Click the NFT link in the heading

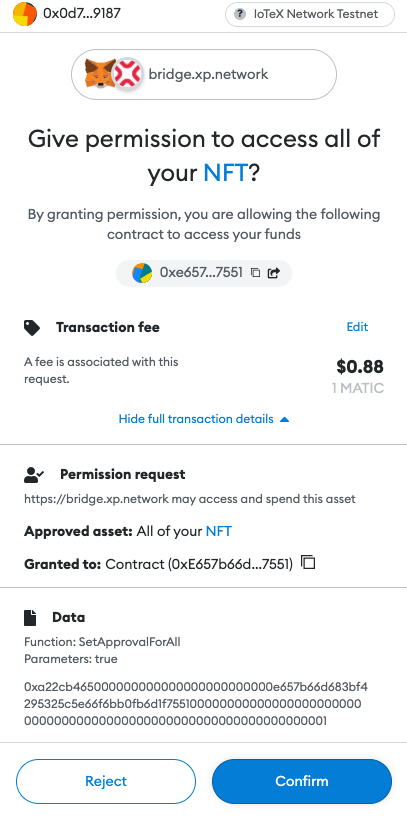pos(225,173)
